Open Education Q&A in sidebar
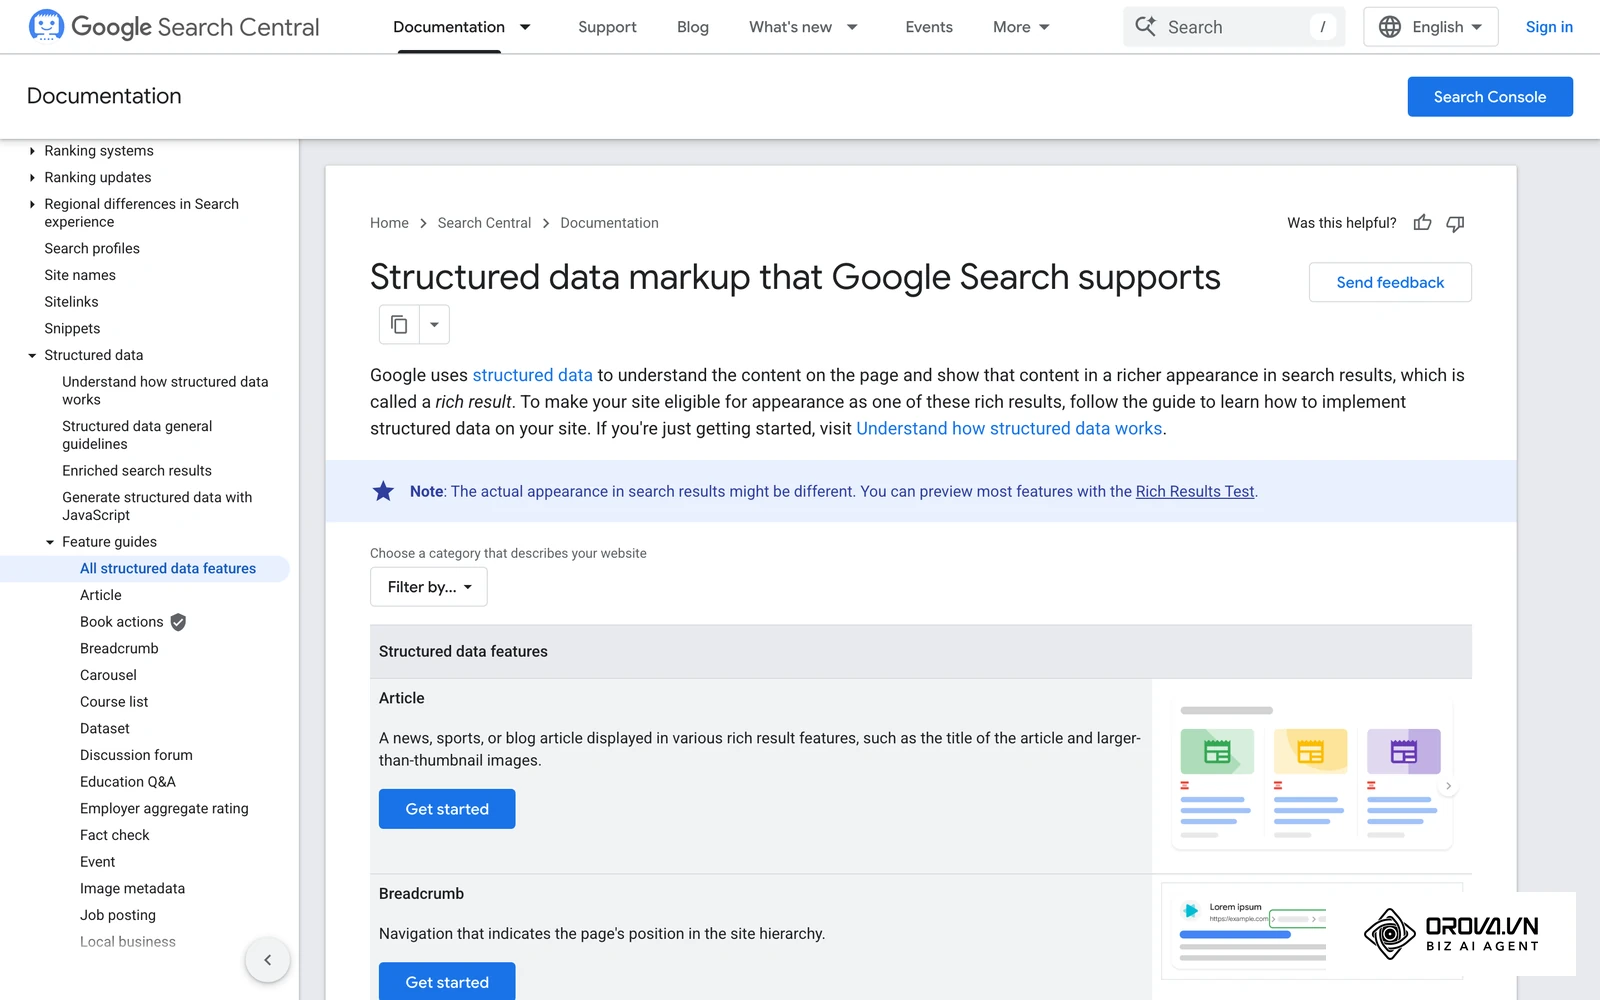The height and width of the screenshot is (1000, 1600). click(x=128, y=782)
